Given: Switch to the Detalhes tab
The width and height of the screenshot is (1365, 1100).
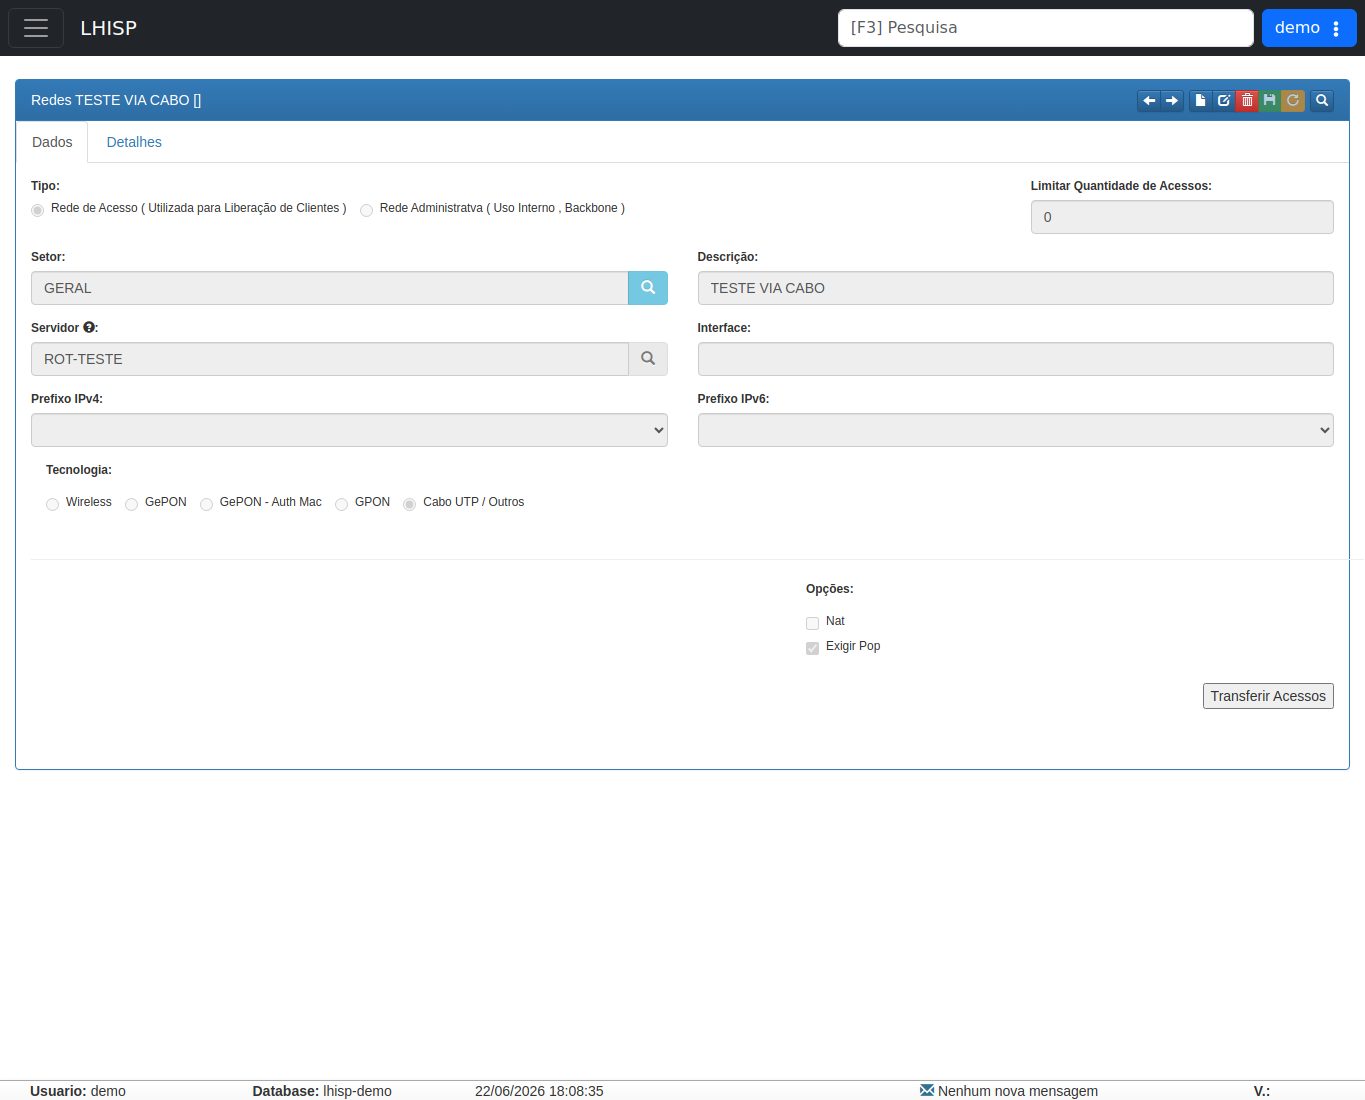Looking at the screenshot, I should point(134,142).
